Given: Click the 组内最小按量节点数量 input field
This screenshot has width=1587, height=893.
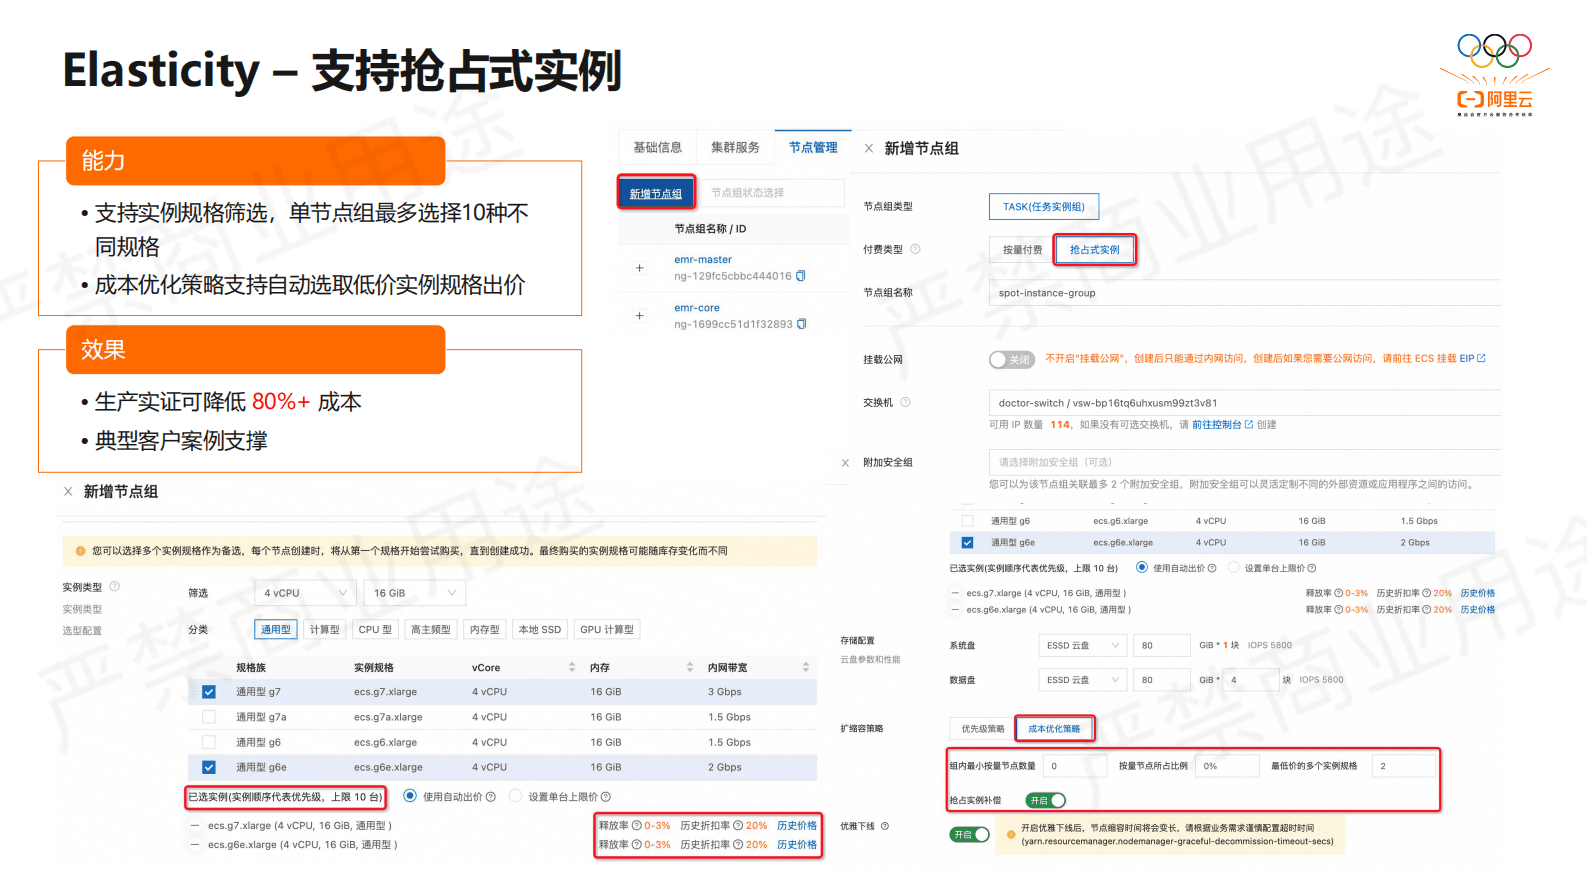Looking at the screenshot, I should click(1075, 766).
